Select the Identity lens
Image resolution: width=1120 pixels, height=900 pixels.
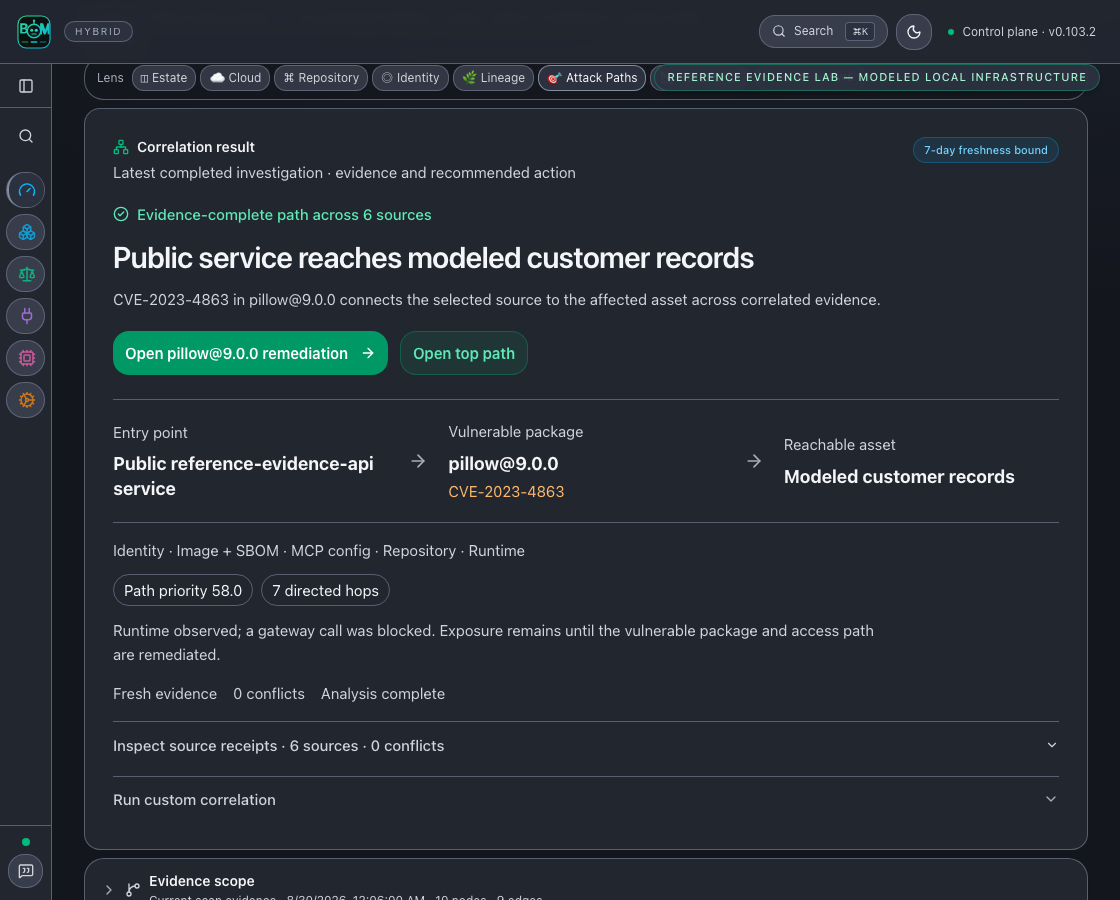(x=411, y=78)
